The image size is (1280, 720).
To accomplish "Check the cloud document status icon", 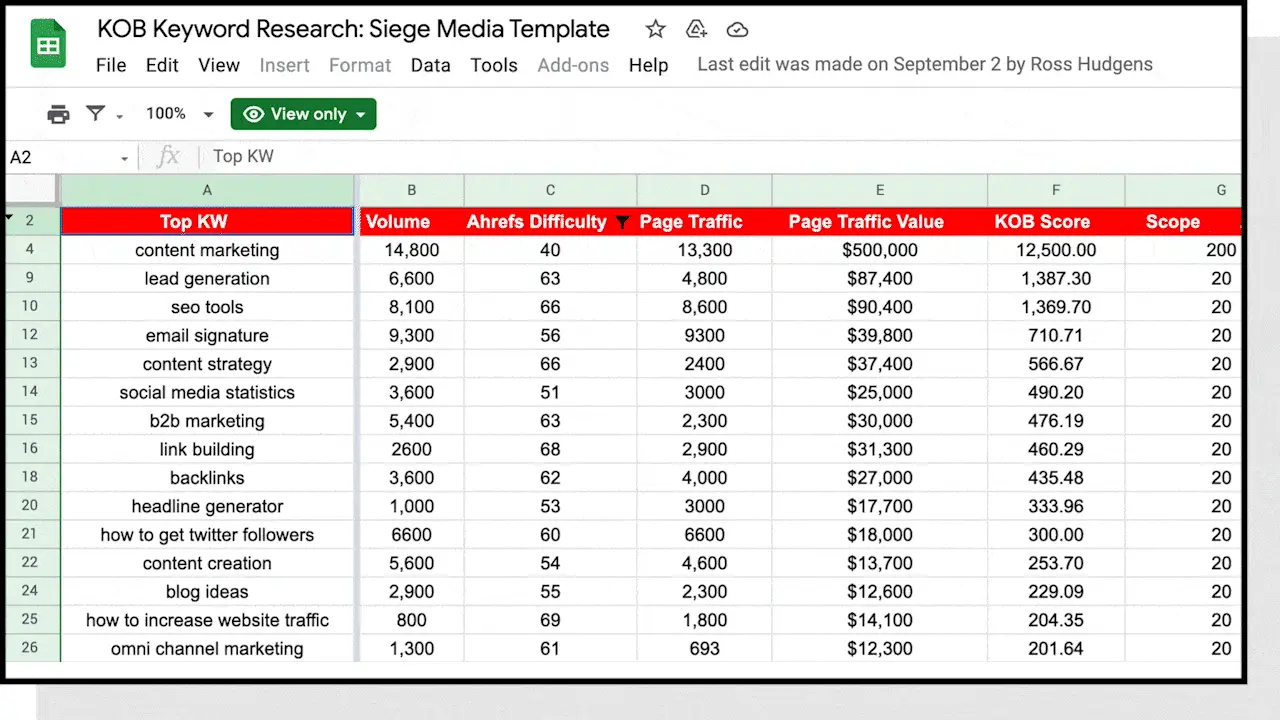I will (x=737, y=29).
